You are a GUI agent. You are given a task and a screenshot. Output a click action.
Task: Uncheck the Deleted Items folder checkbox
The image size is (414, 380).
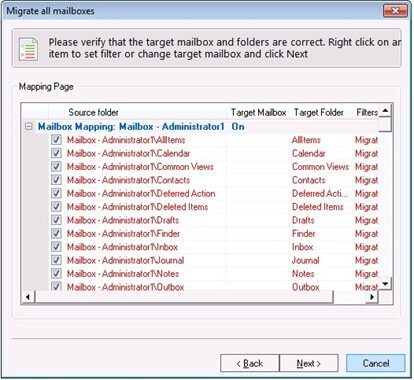tap(56, 207)
